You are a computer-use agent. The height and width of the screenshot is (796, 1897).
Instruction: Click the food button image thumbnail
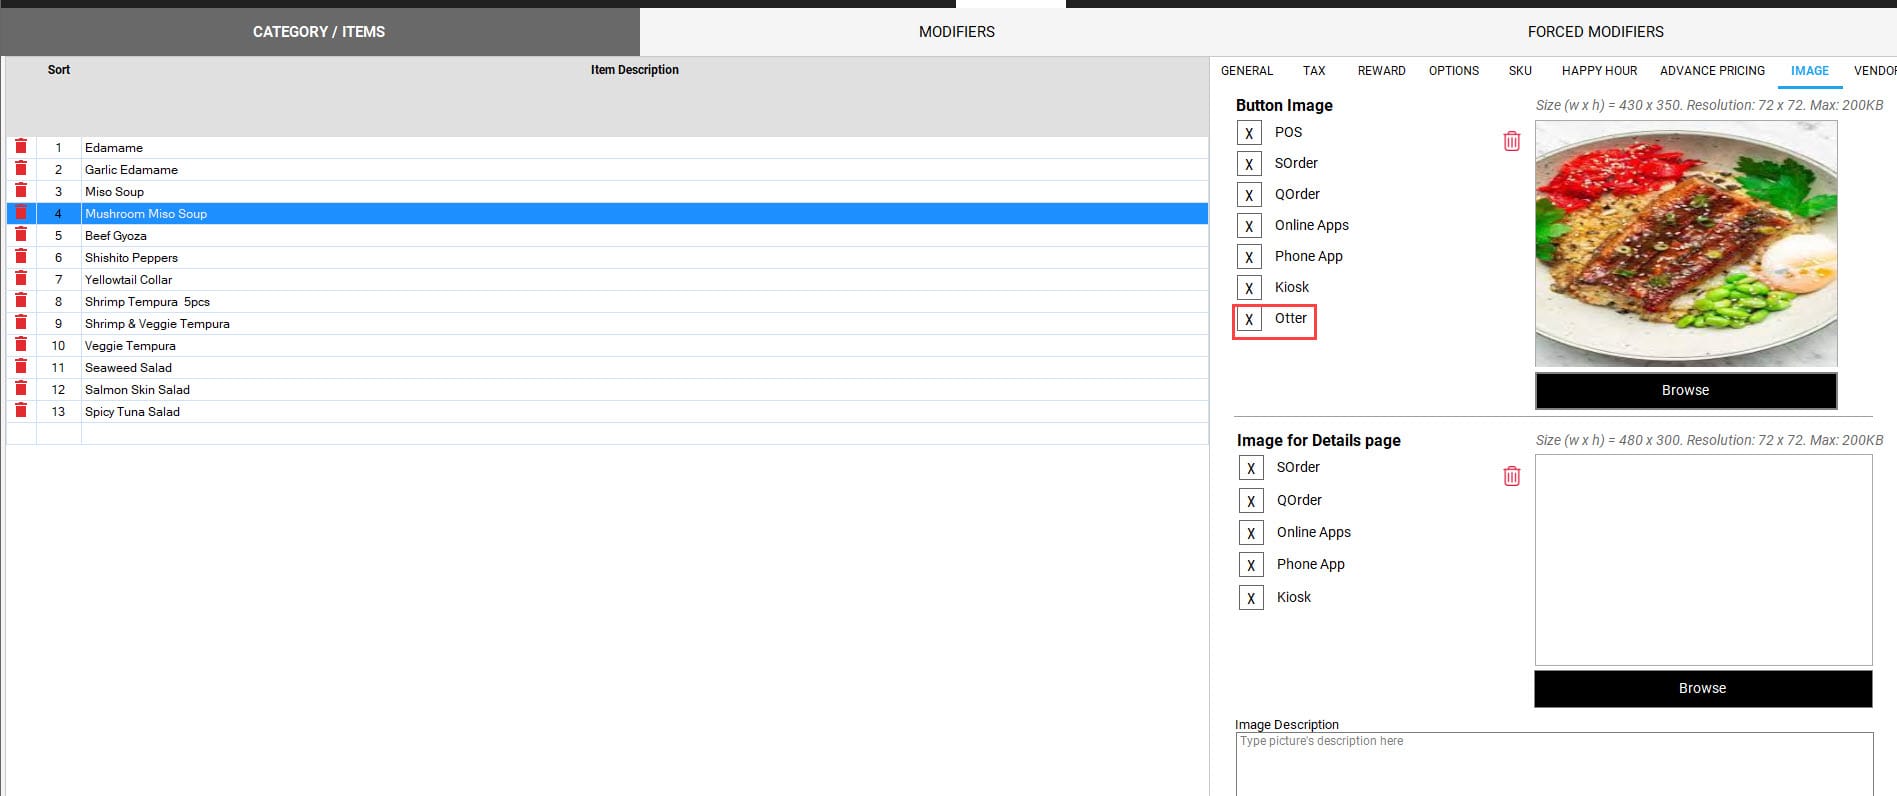pos(1685,244)
